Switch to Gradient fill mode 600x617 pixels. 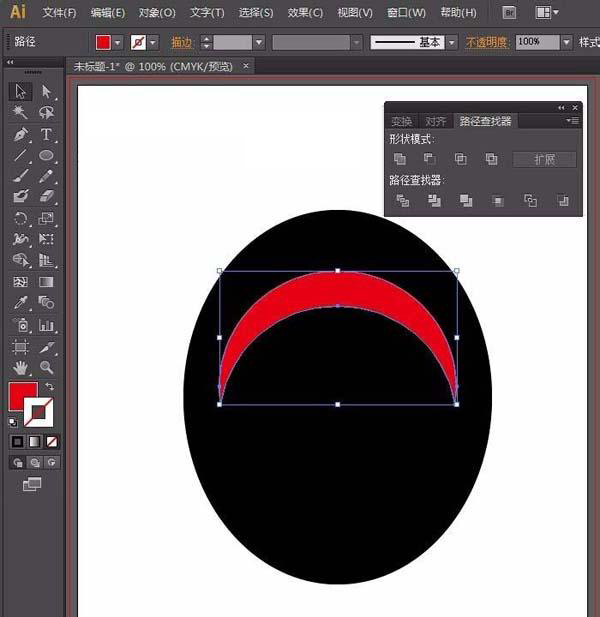[x=34, y=441]
